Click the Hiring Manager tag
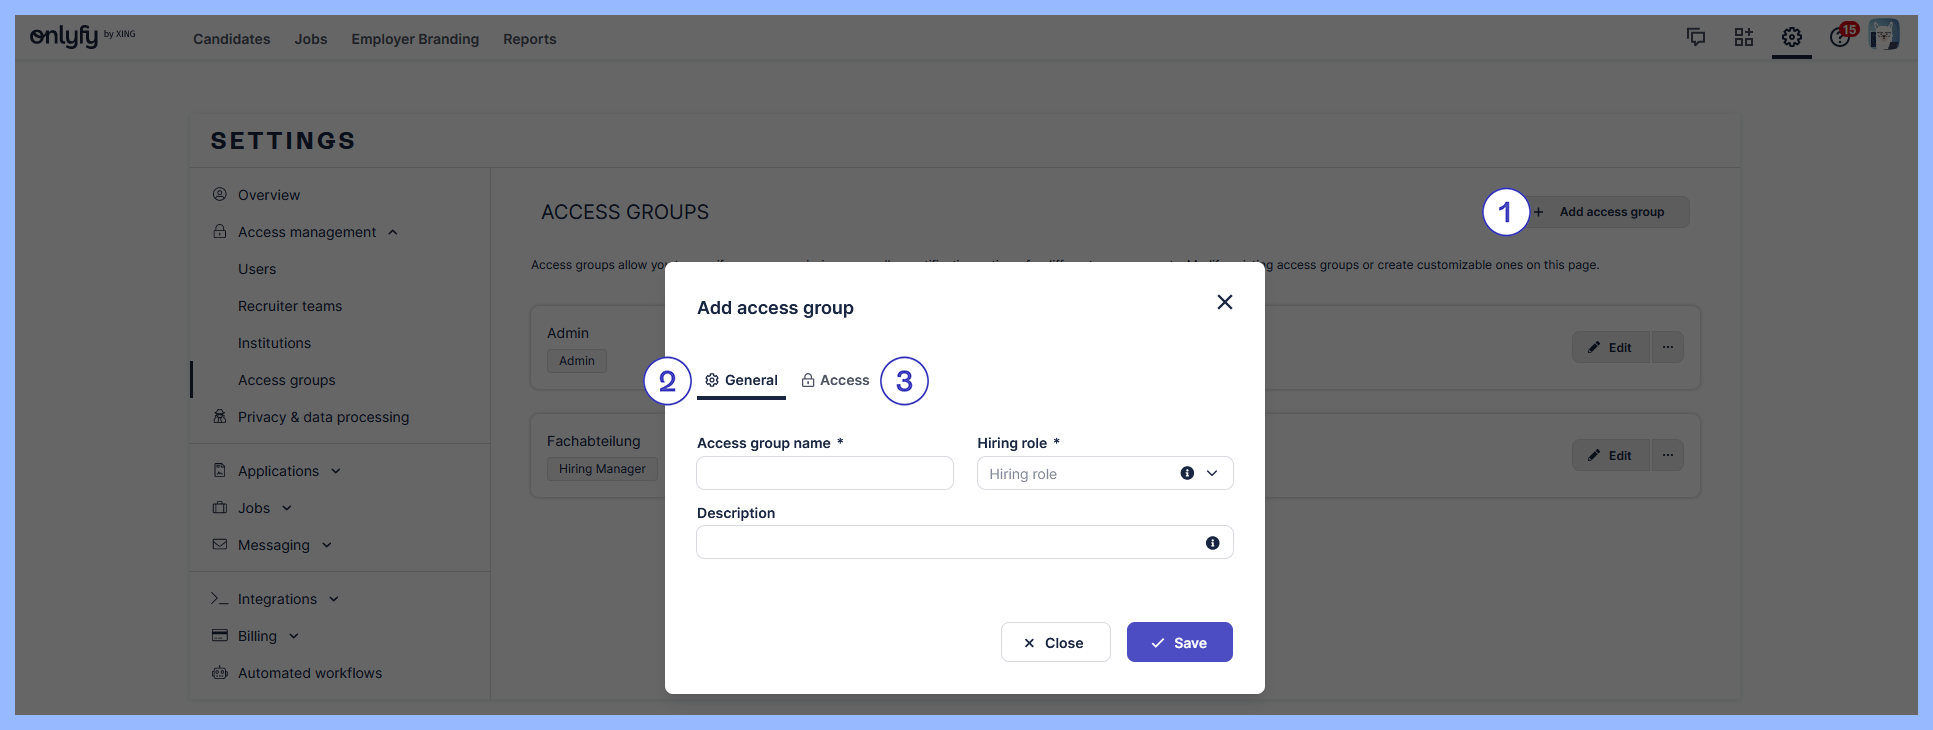The width and height of the screenshot is (1933, 730). 602,469
